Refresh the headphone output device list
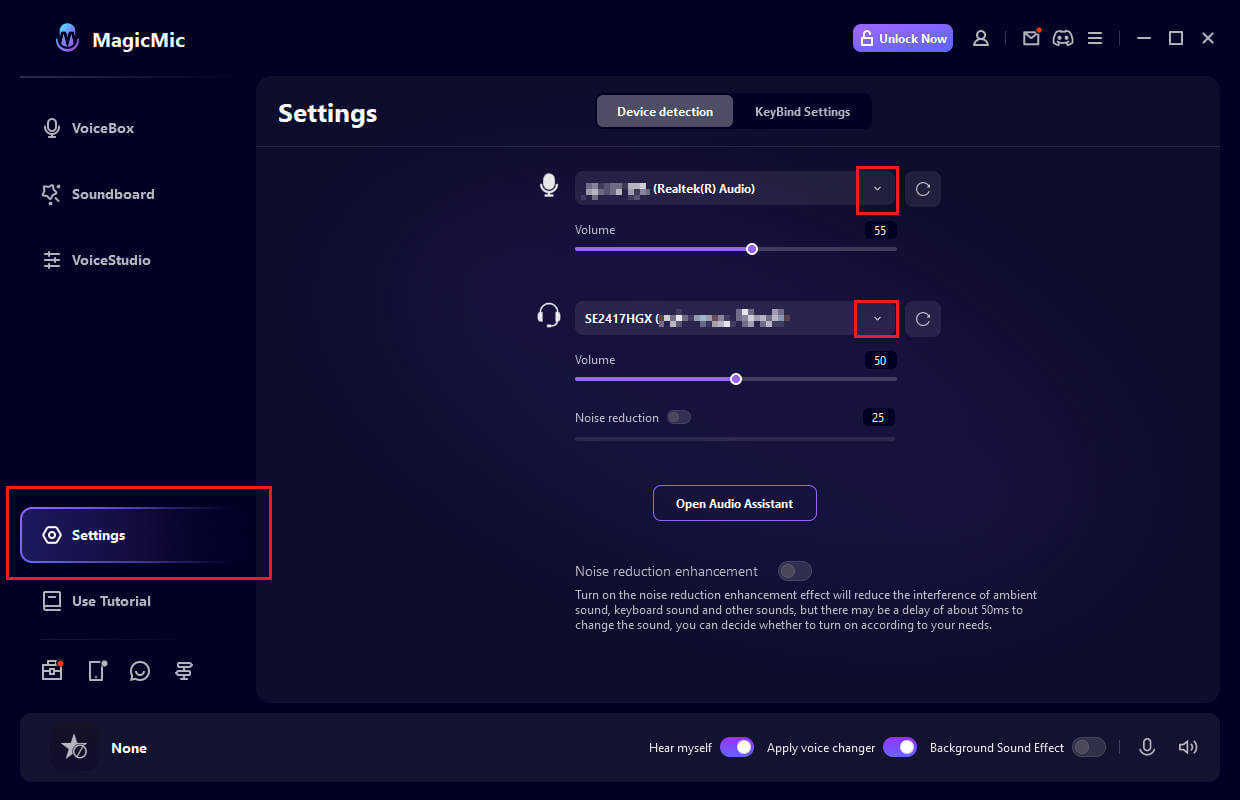 point(923,318)
